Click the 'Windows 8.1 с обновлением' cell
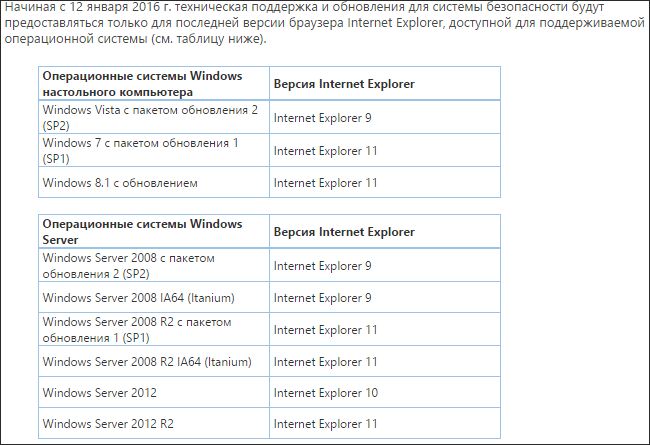This screenshot has height=445, width=650. coord(121,183)
